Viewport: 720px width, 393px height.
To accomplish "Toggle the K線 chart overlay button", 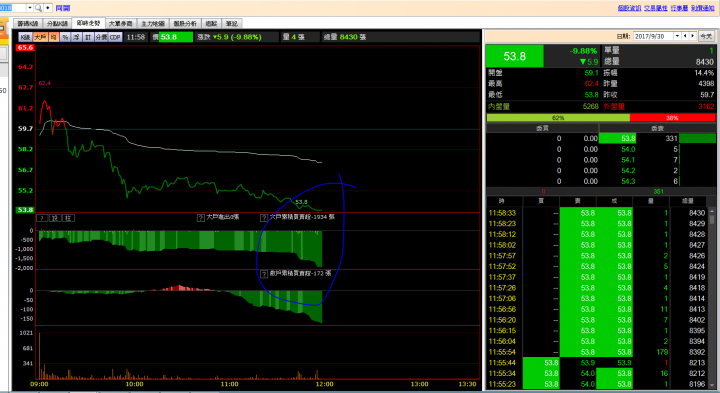I will coord(25,37).
